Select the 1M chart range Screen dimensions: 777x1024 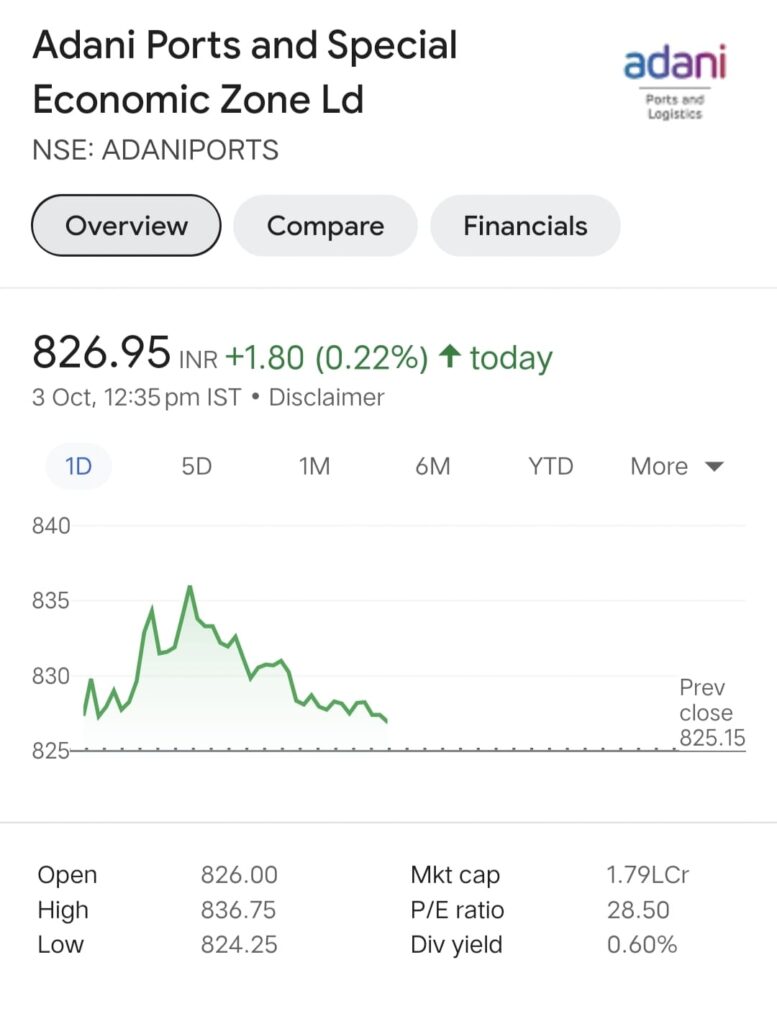pos(314,466)
